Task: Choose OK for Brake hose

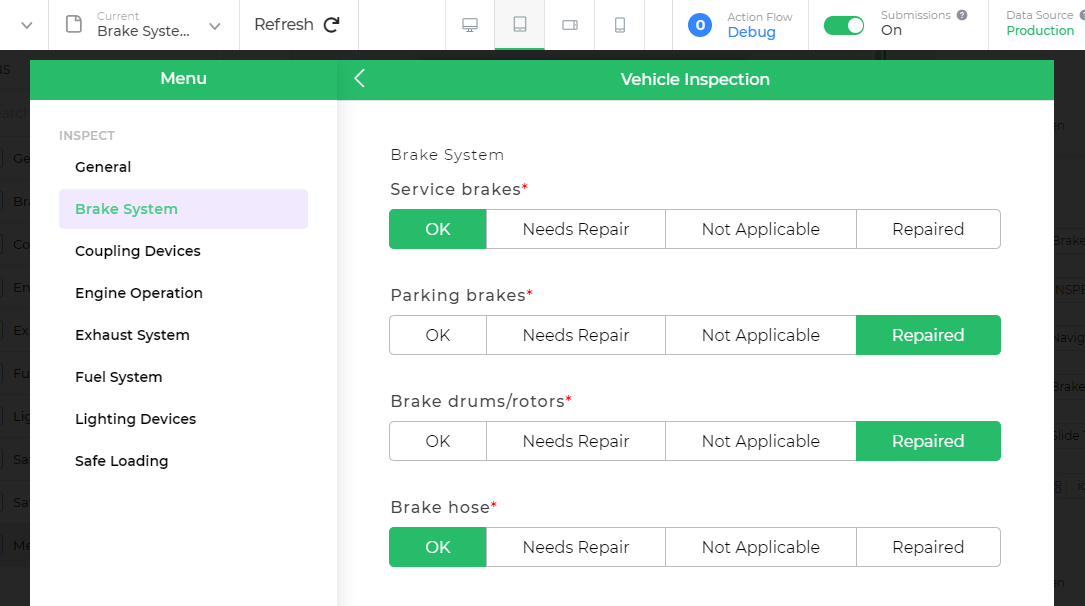Action: (437, 547)
